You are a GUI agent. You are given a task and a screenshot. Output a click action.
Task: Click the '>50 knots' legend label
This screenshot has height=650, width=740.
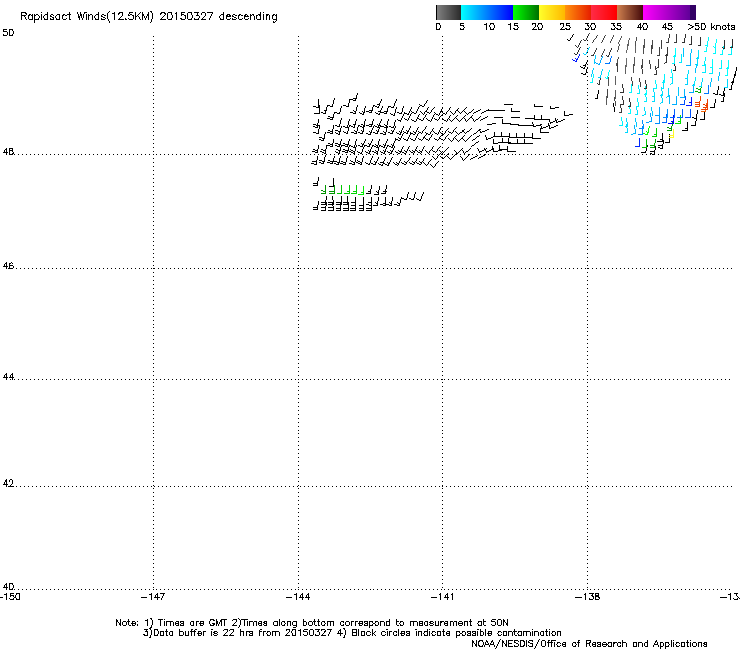711,27
